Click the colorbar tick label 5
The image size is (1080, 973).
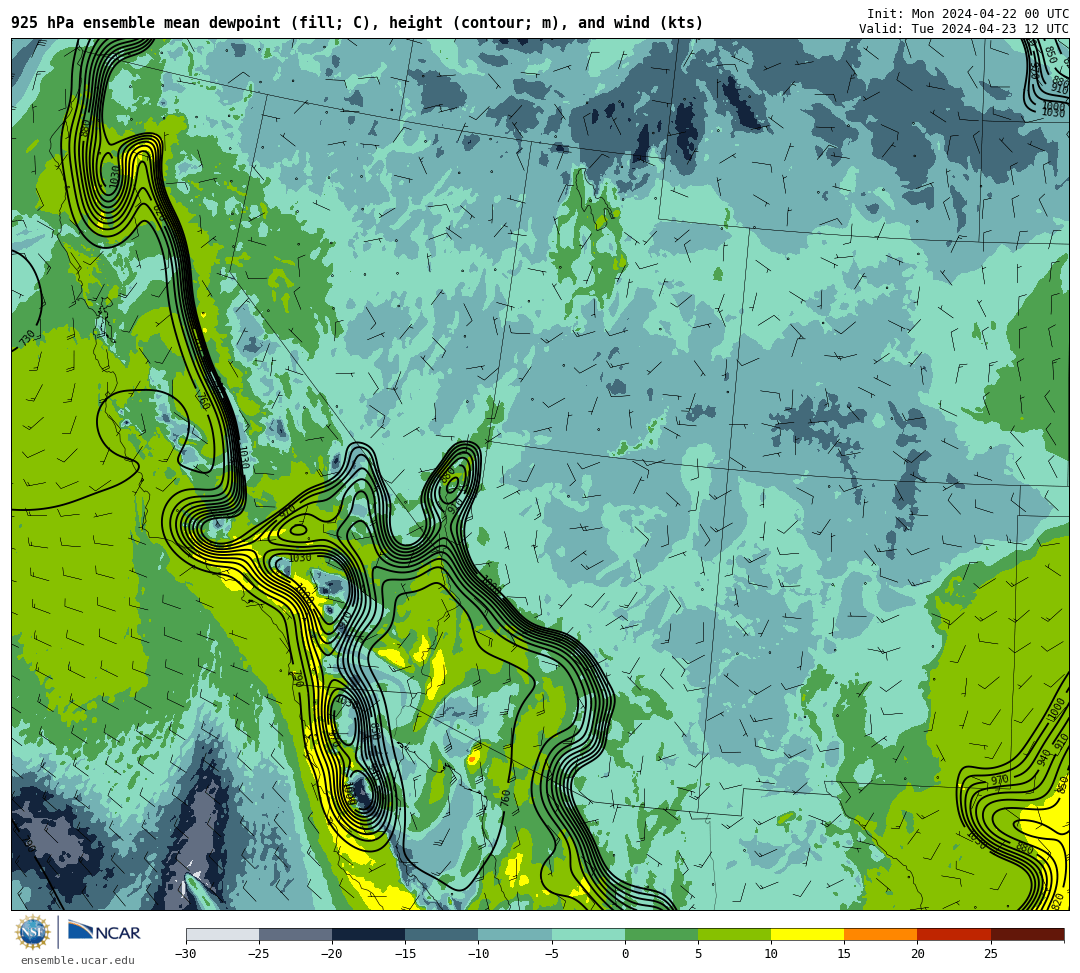click(698, 954)
